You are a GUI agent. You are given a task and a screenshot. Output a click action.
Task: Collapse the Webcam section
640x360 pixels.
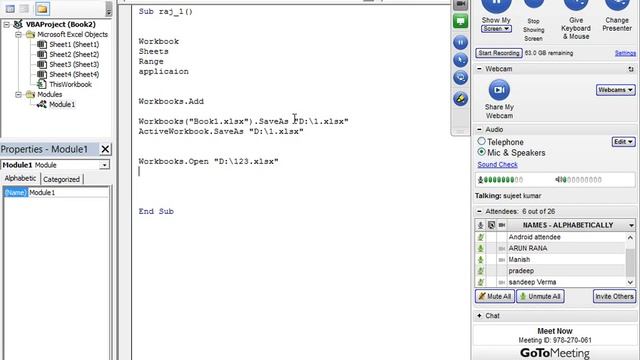pyautogui.click(x=479, y=69)
